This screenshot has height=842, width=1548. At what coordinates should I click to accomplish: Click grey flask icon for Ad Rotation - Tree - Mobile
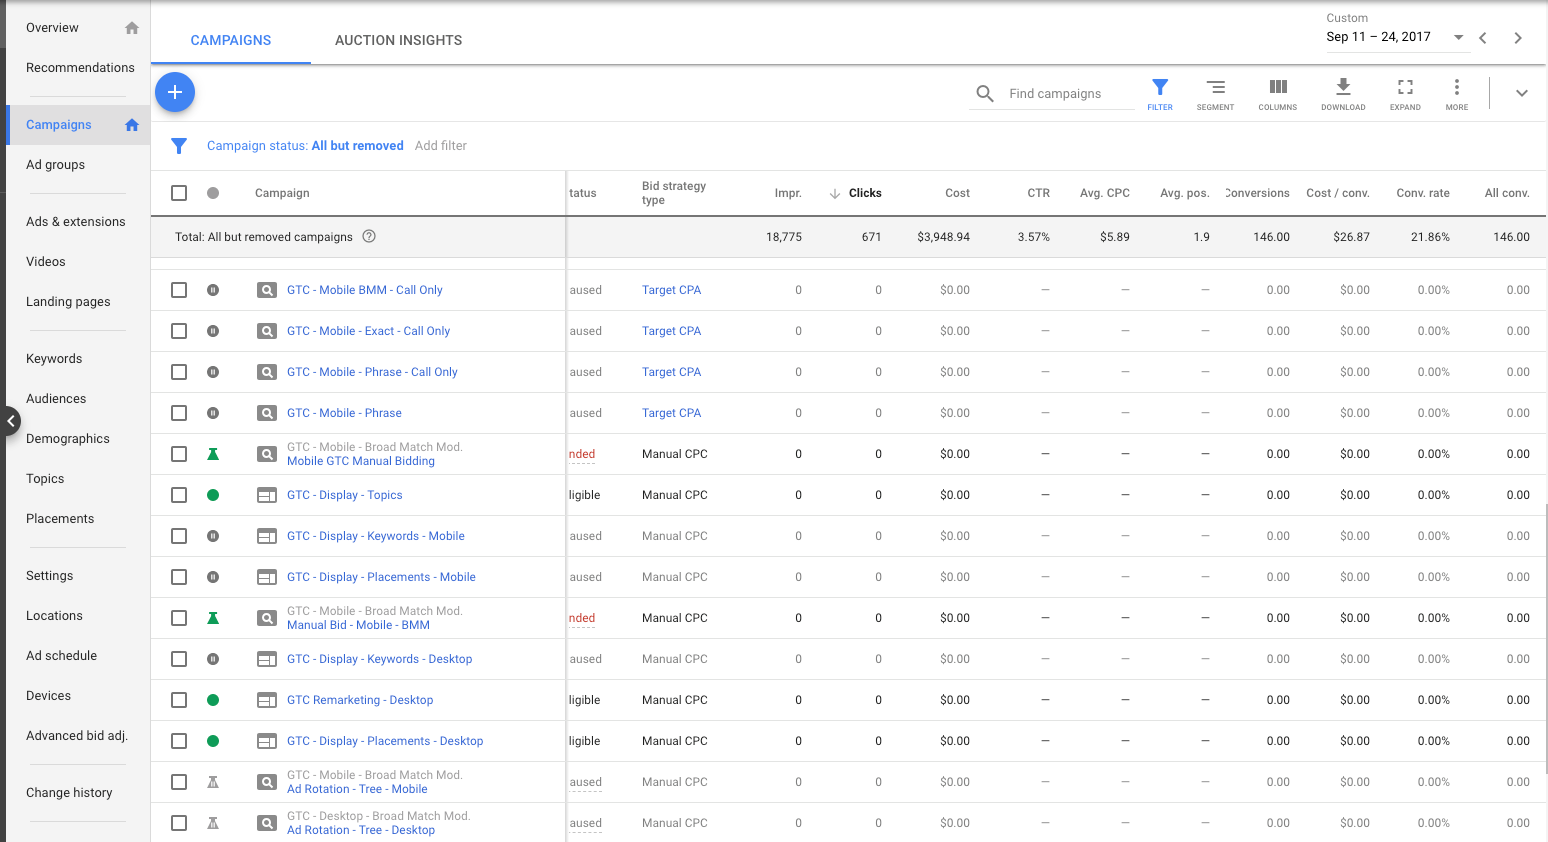coord(213,782)
